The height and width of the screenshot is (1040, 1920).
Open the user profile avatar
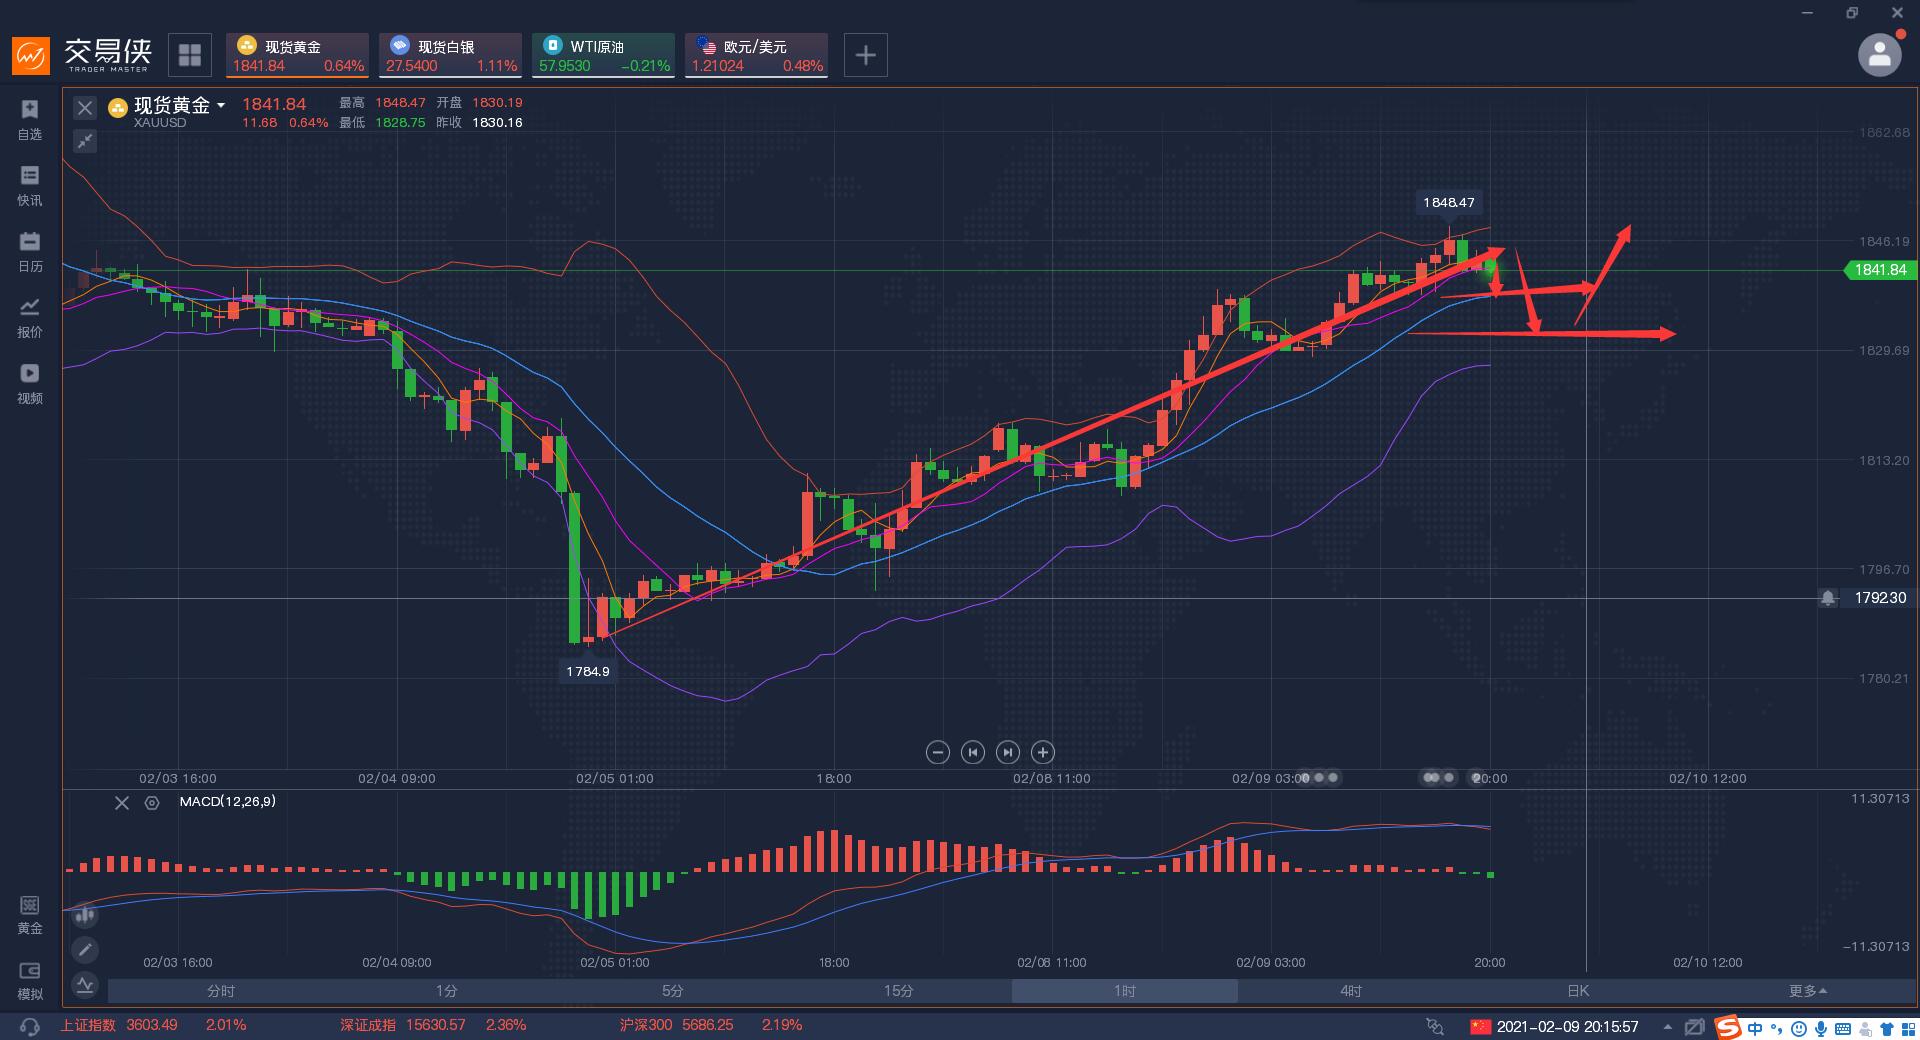[x=1879, y=55]
